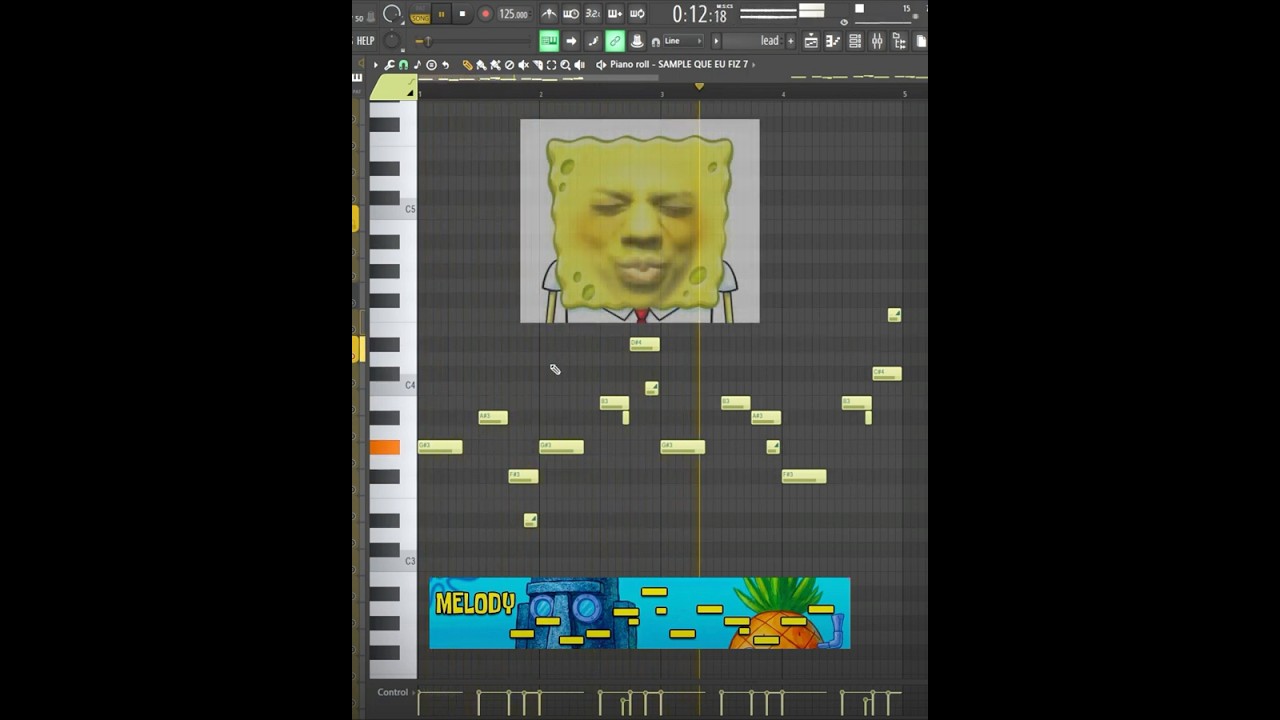Click speaker icon beside Piano roll title
The width and height of the screenshot is (1280, 720).
[601, 65]
